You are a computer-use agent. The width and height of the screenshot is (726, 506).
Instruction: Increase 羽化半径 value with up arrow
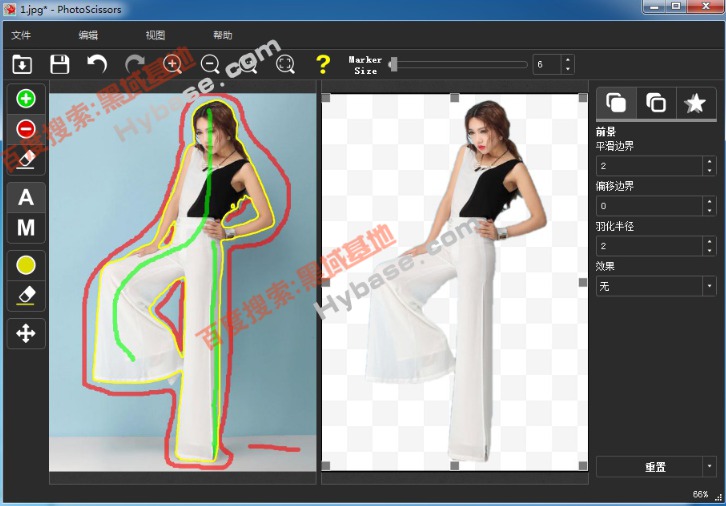tap(709, 241)
